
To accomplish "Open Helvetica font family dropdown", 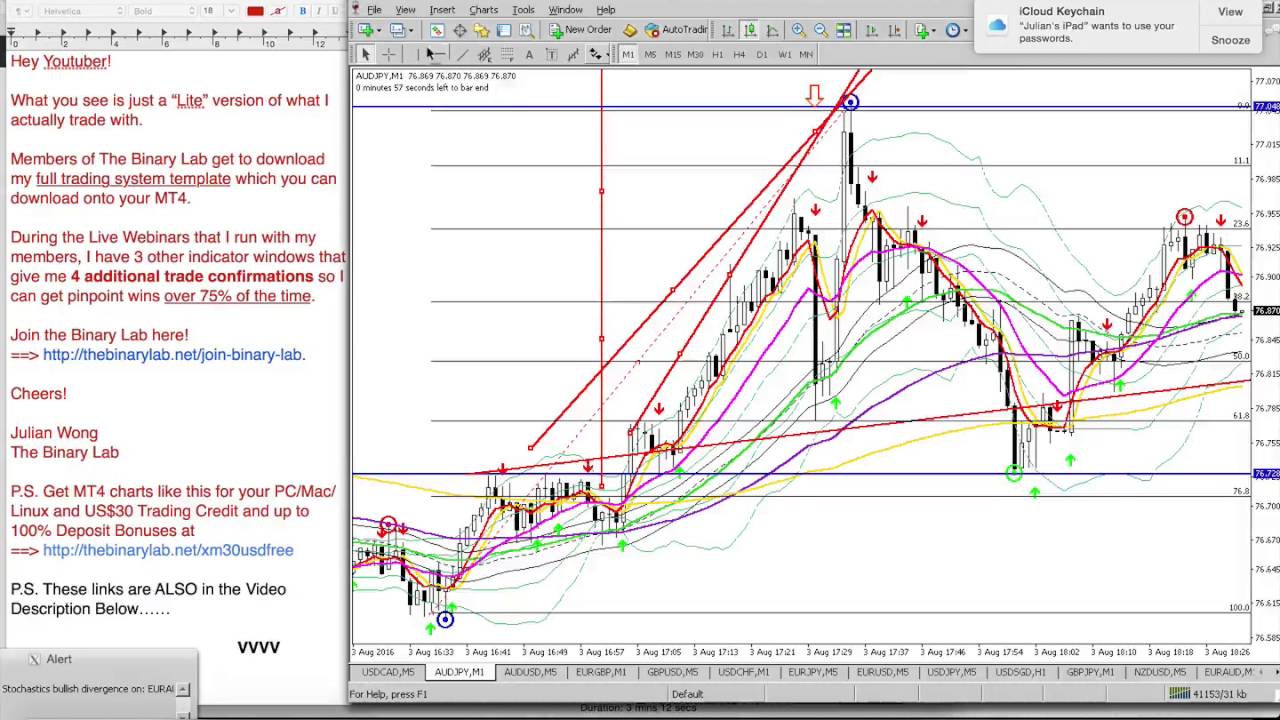I will point(81,11).
